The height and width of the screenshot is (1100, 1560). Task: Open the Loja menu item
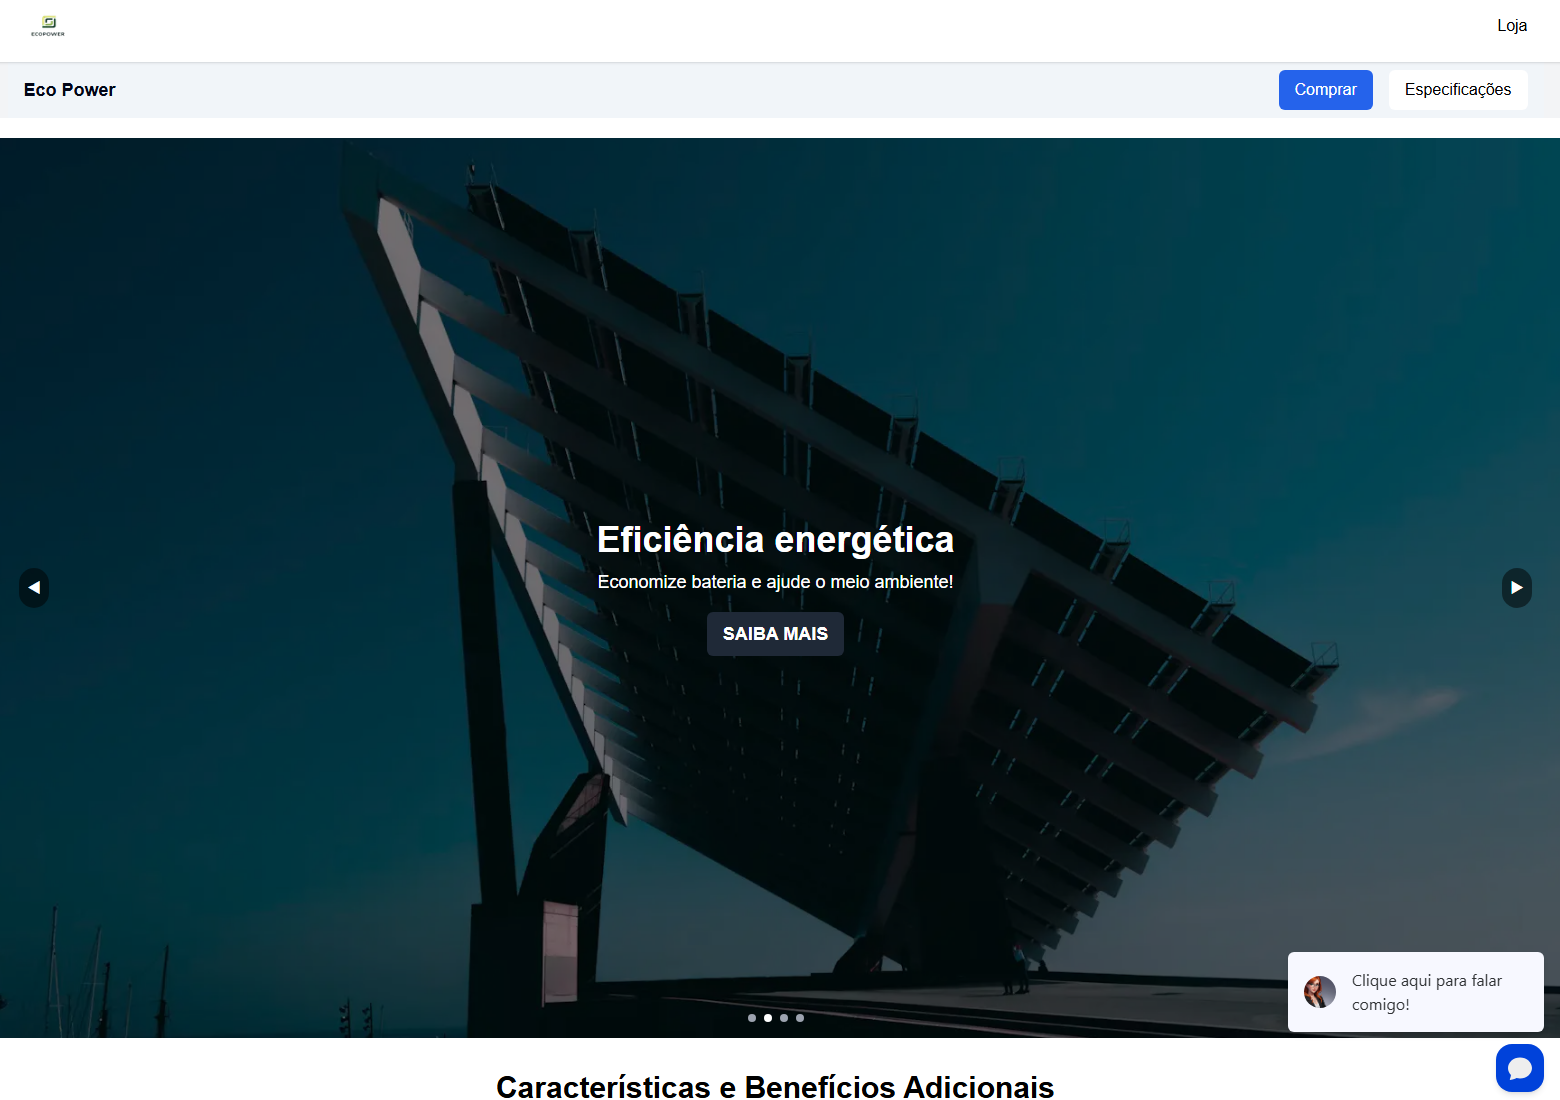1511,25
